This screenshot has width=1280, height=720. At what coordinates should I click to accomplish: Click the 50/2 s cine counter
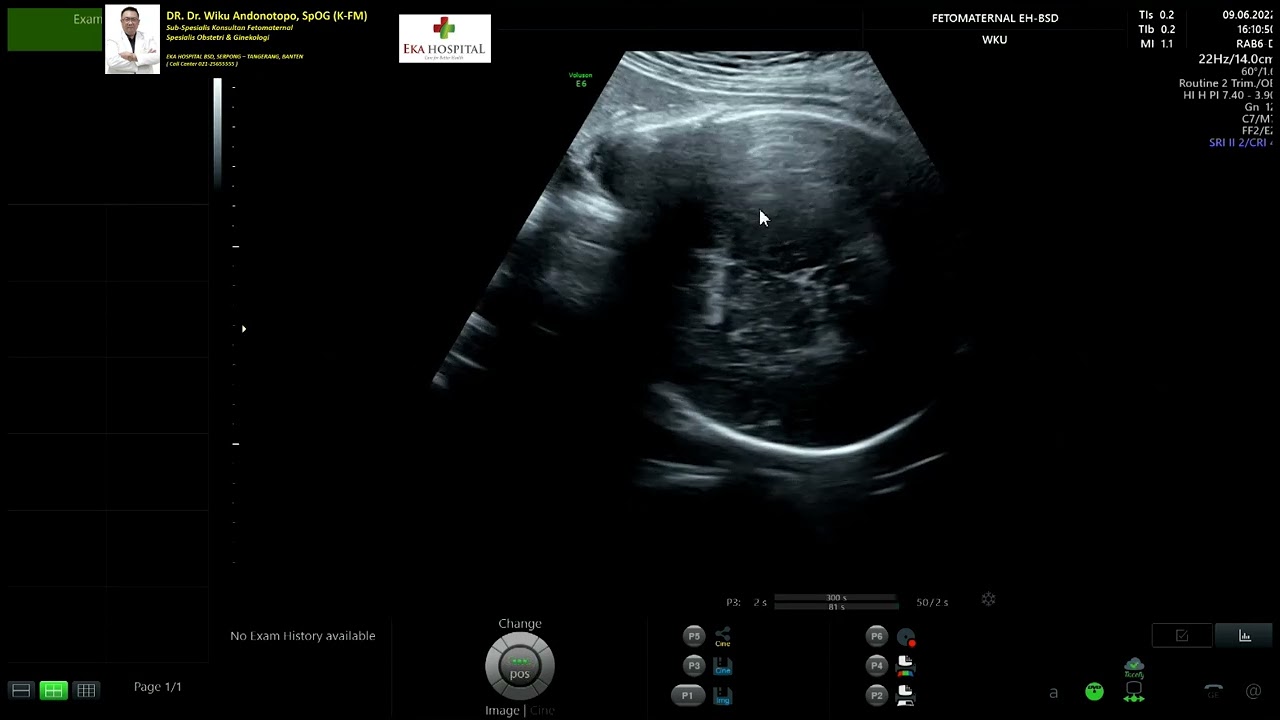(932, 602)
